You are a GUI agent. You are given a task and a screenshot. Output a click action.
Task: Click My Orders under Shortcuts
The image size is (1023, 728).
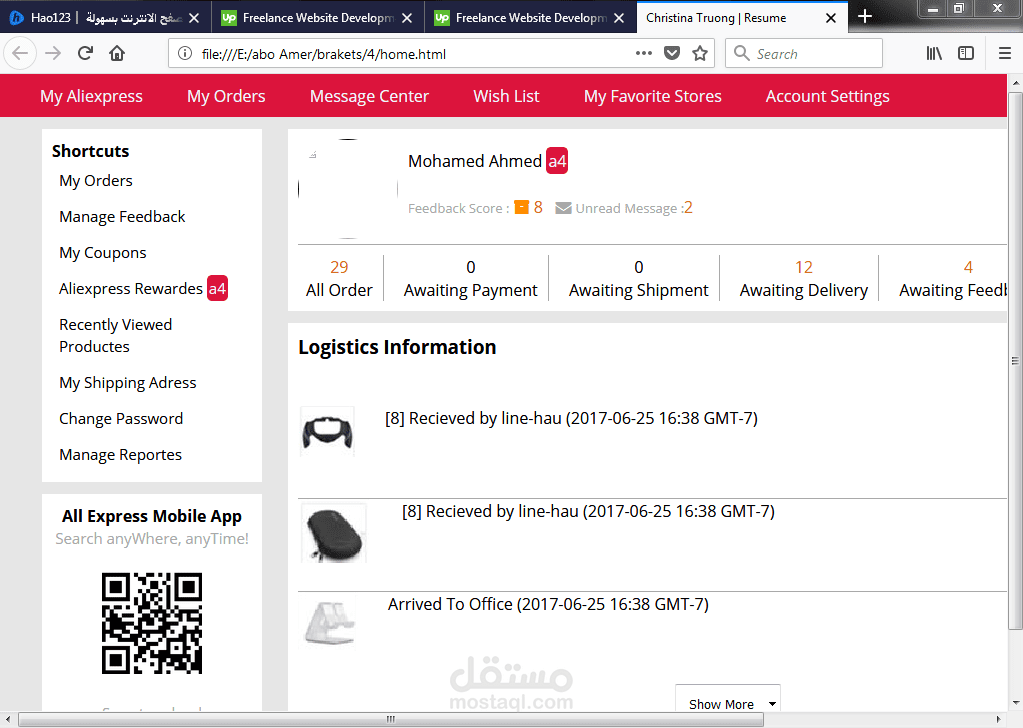[x=96, y=181]
